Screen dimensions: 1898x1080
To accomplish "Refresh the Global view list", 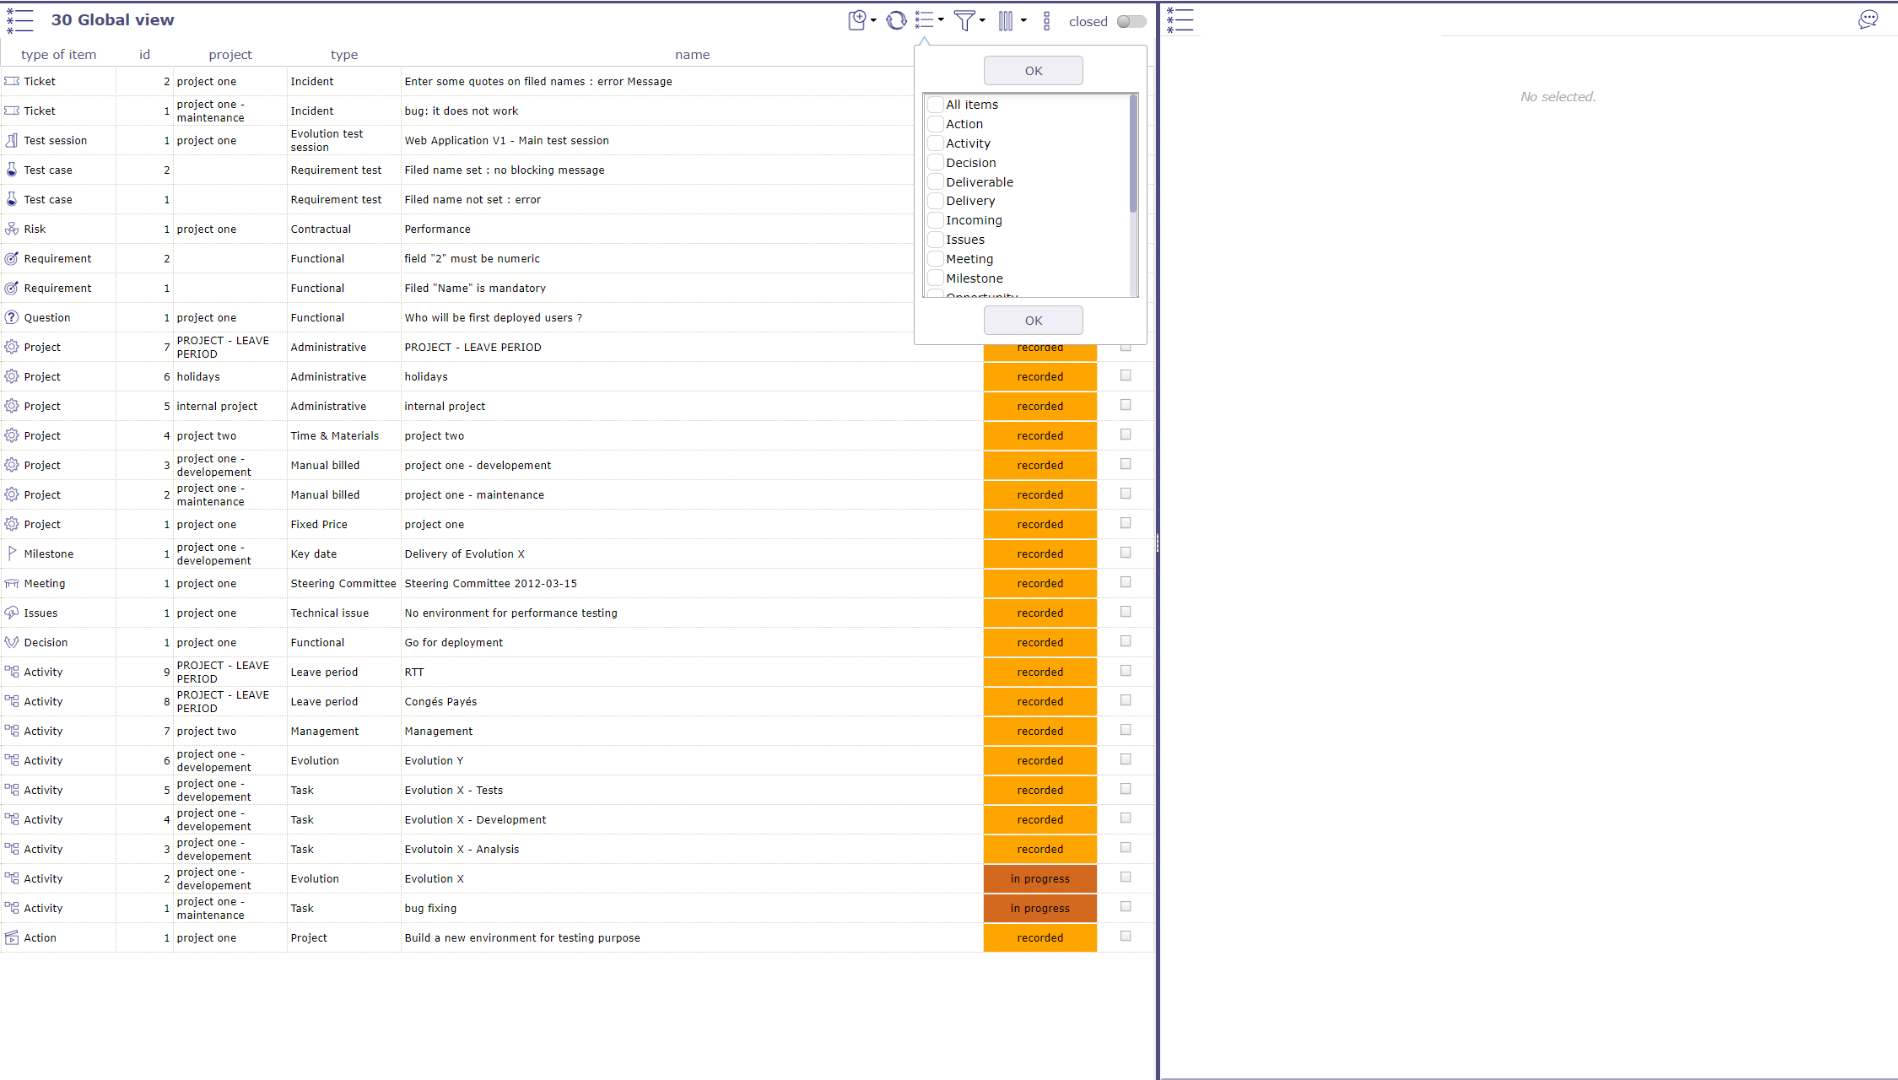I will tap(896, 21).
